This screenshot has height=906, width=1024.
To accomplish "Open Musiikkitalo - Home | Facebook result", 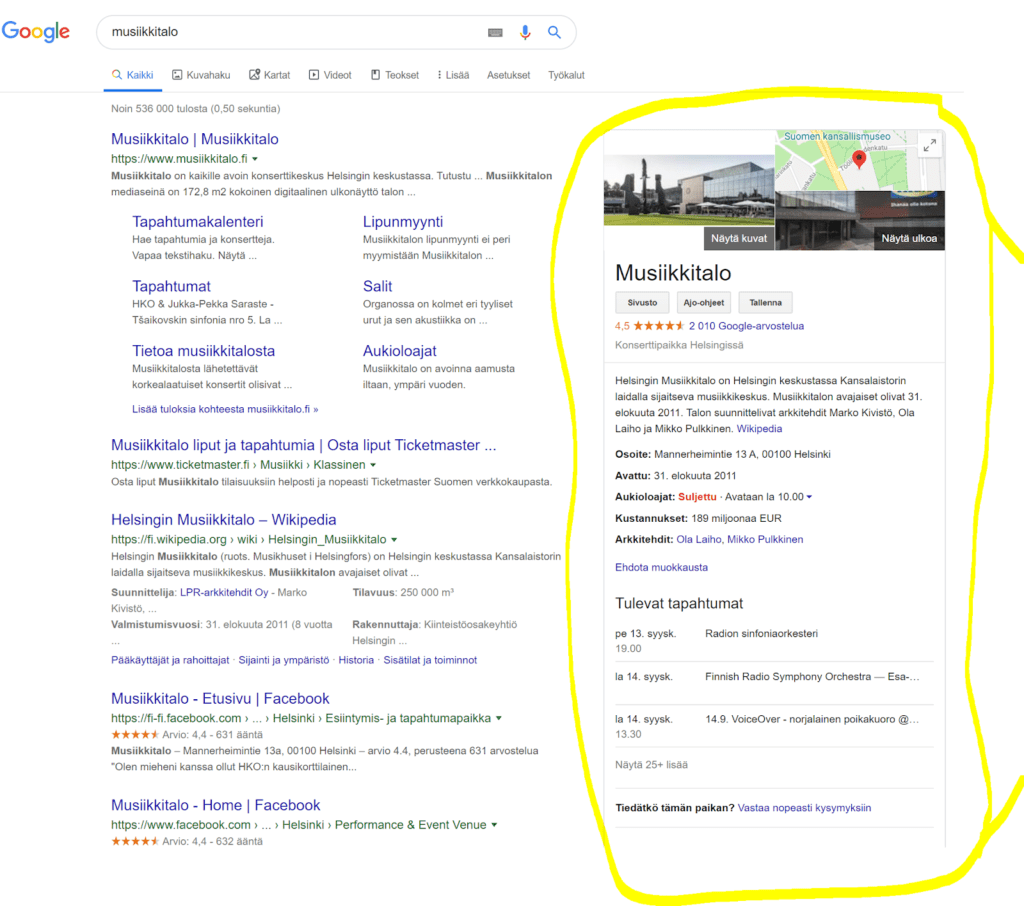I will 216,805.
